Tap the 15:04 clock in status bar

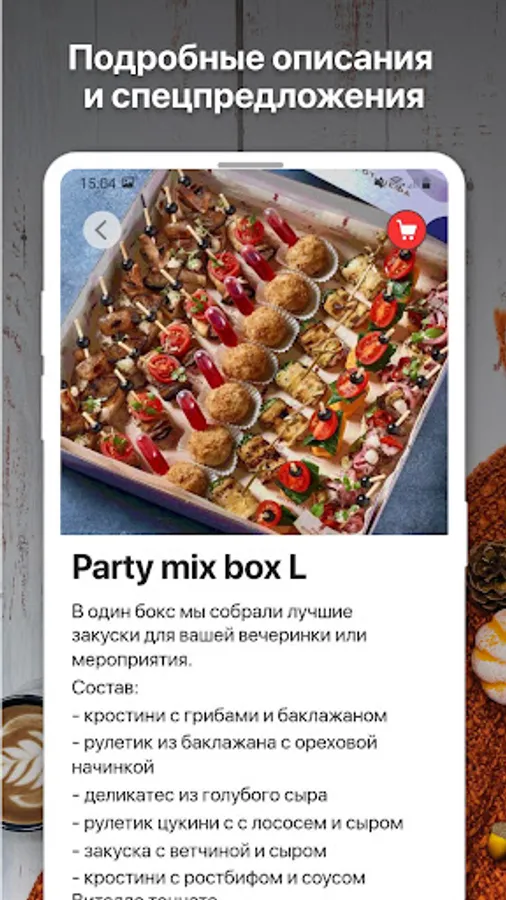tap(98, 183)
